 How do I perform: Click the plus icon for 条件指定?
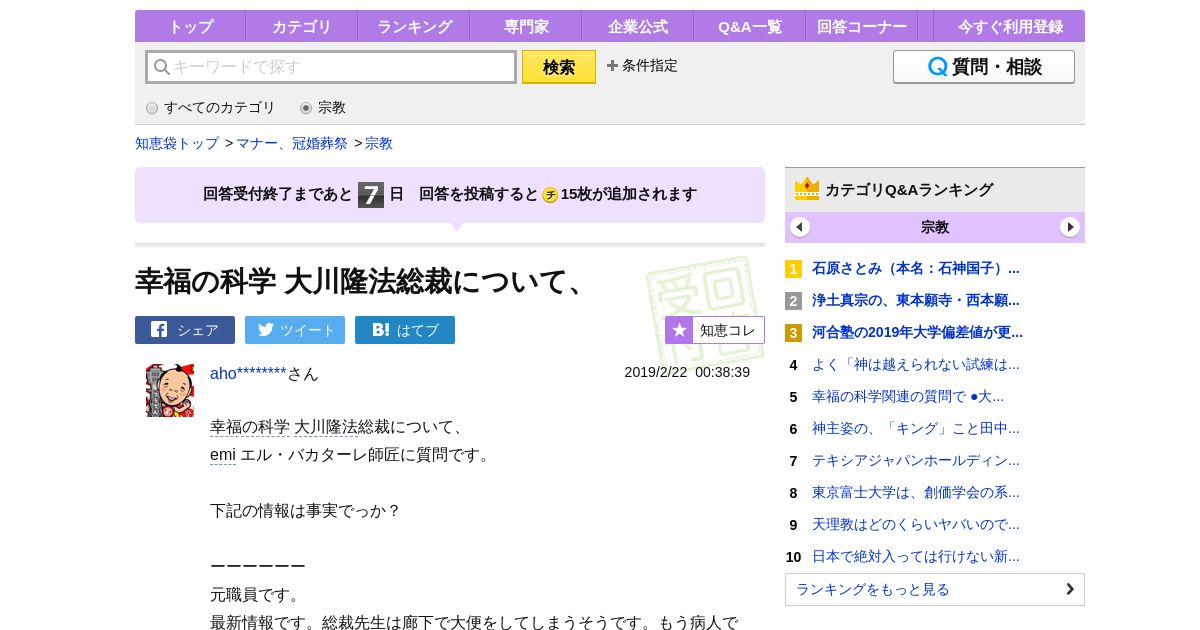613,66
